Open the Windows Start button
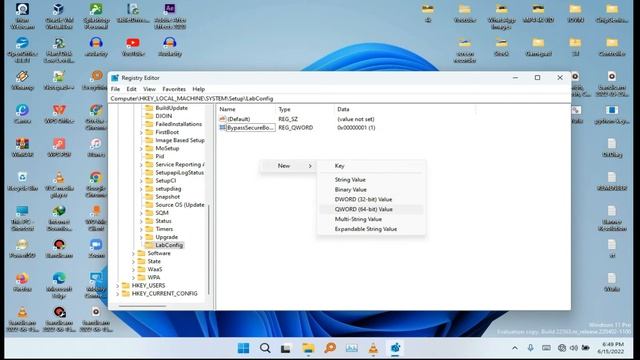The image size is (640, 360). pyautogui.click(x=243, y=348)
